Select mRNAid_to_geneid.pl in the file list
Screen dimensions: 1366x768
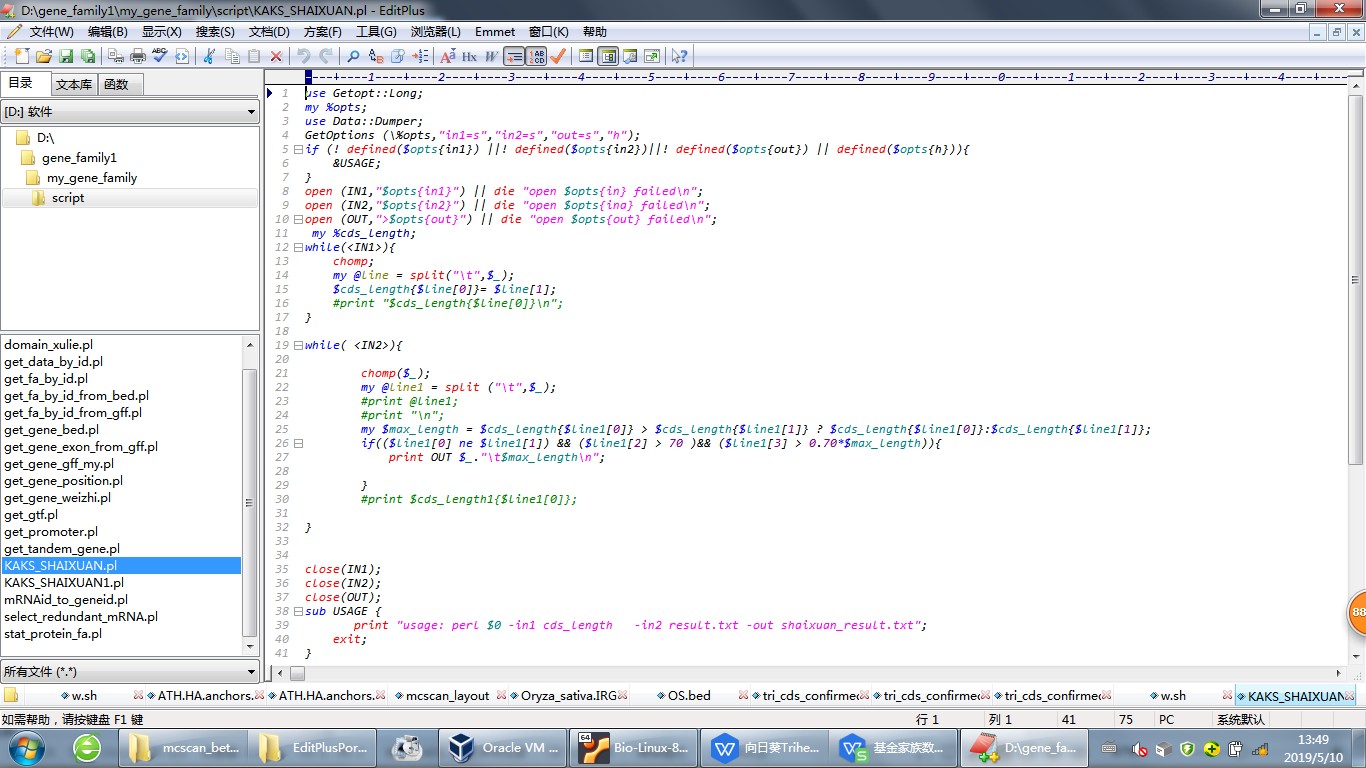point(66,600)
